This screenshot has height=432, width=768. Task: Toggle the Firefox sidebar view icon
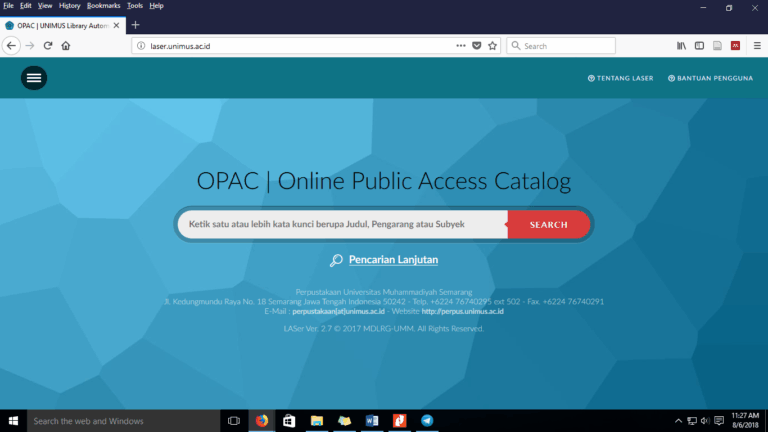coord(699,46)
